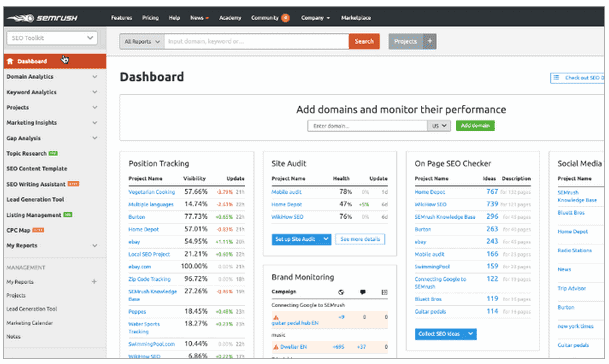Open the SEO Toolkit dropdown
609x364 pixels.
coord(52,38)
